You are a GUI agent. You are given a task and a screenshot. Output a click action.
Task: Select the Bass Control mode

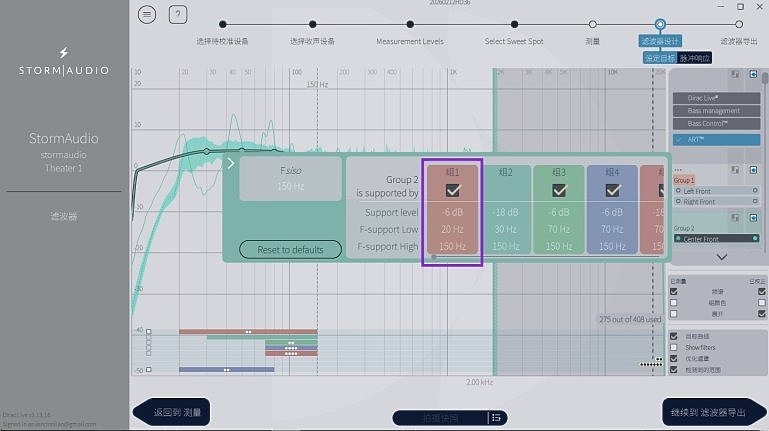coord(717,124)
